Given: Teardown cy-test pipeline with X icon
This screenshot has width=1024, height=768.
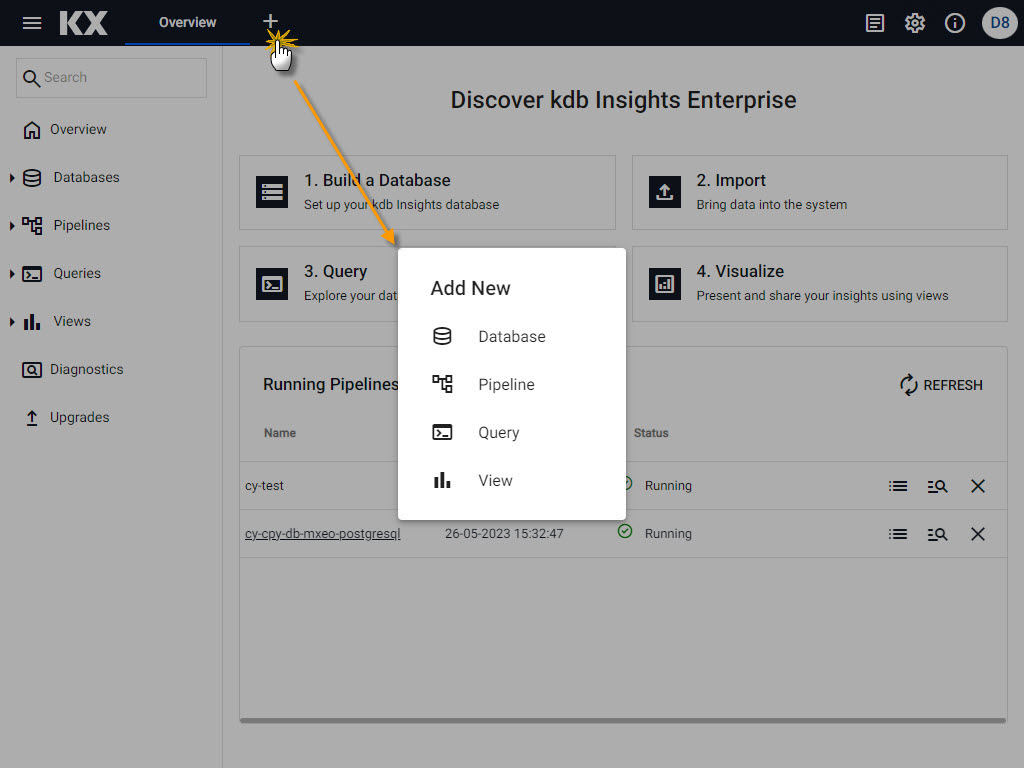Looking at the screenshot, I should coord(978,486).
